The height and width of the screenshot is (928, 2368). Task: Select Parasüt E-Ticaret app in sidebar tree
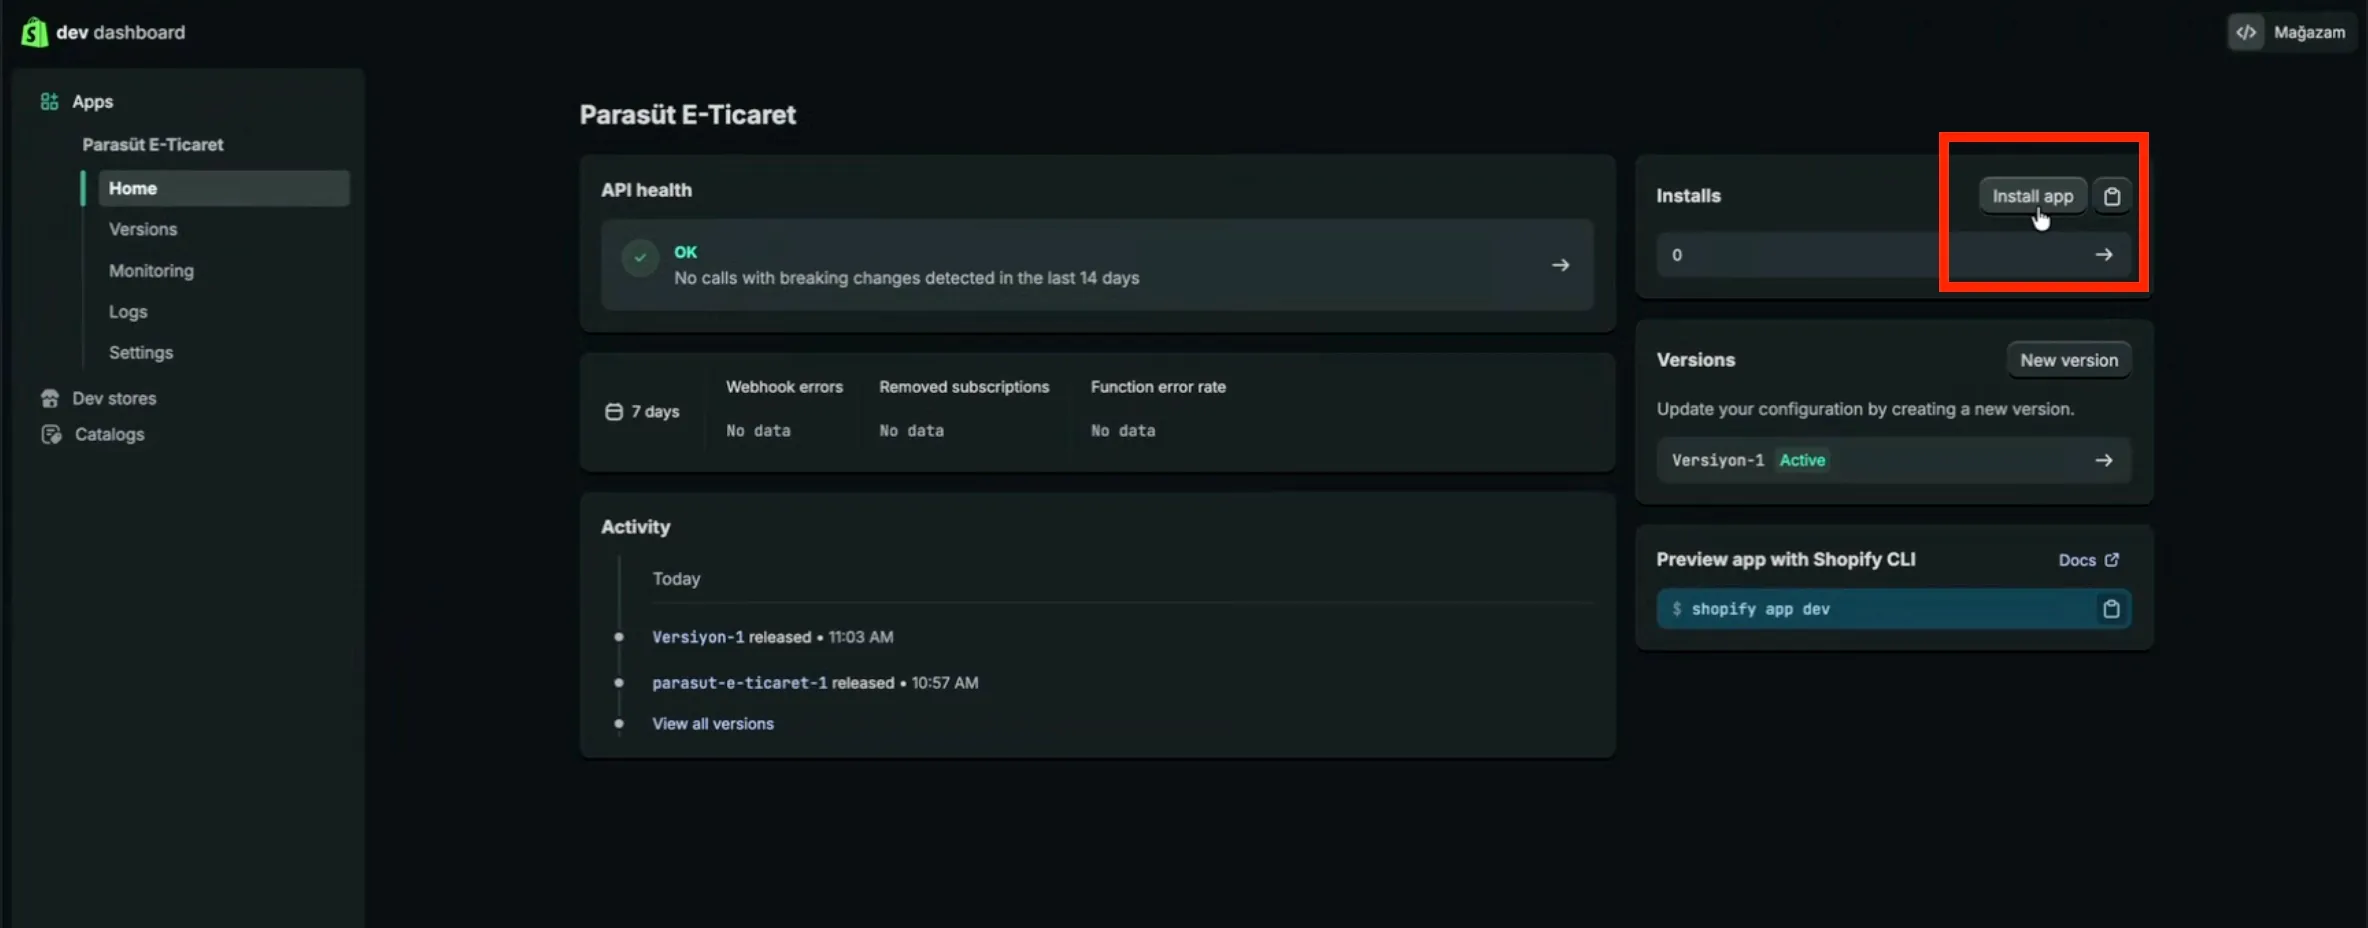click(x=153, y=144)
